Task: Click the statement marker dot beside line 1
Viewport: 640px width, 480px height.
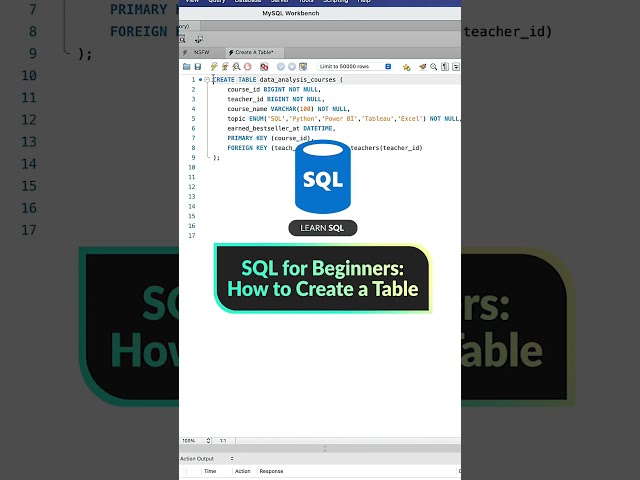Action: pyautogui.click(x=200, y=80)
